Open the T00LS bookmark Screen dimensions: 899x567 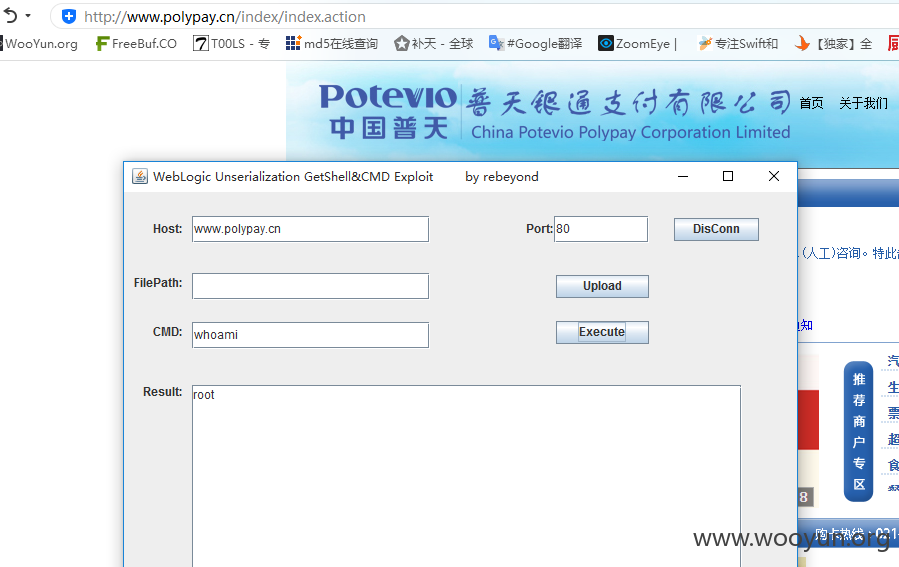[x=232, y=44]
